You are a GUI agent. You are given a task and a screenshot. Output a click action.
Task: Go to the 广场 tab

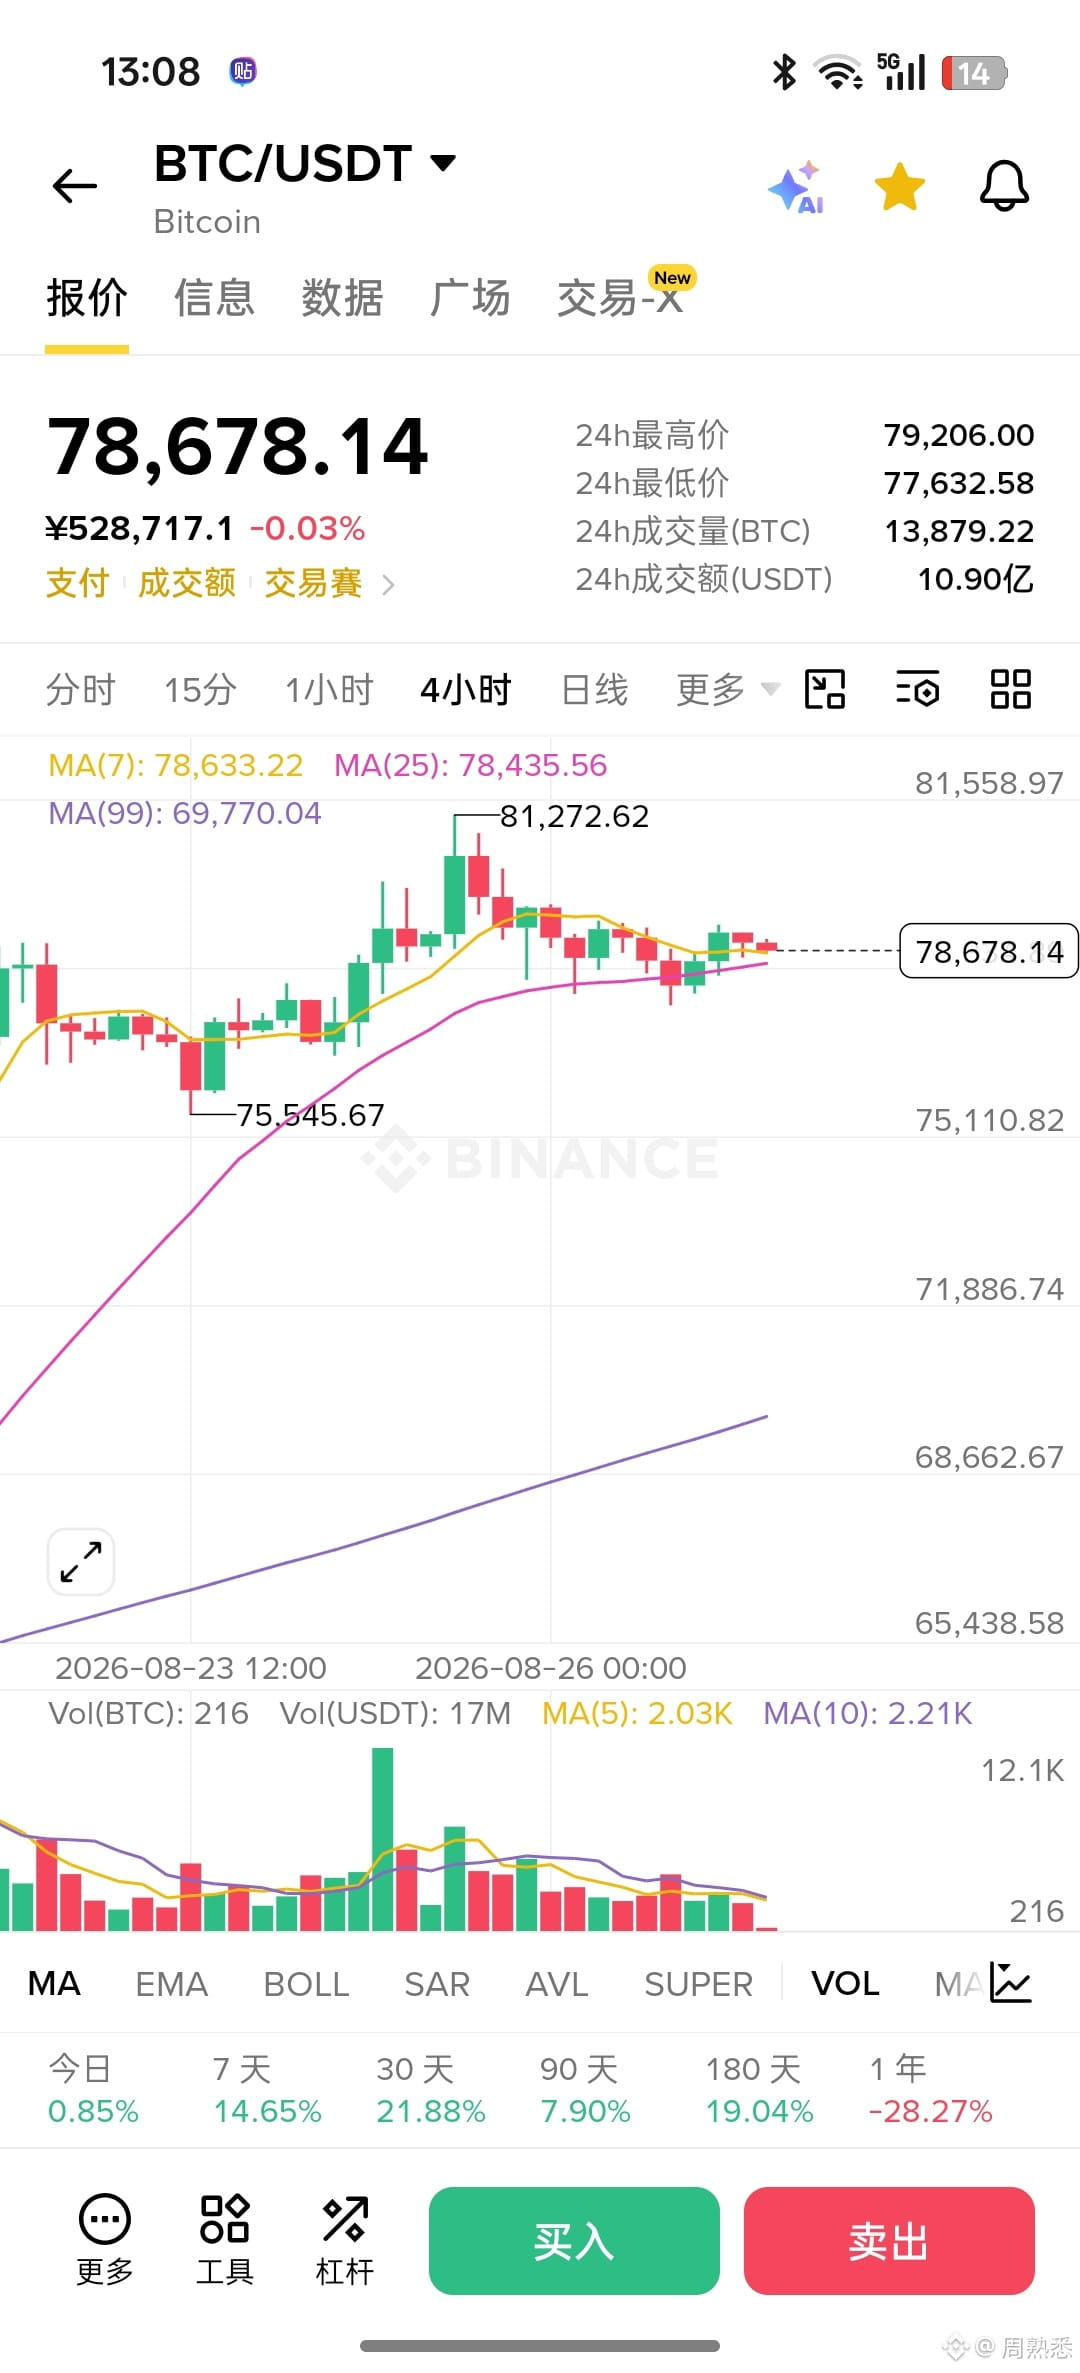(470, 298)
